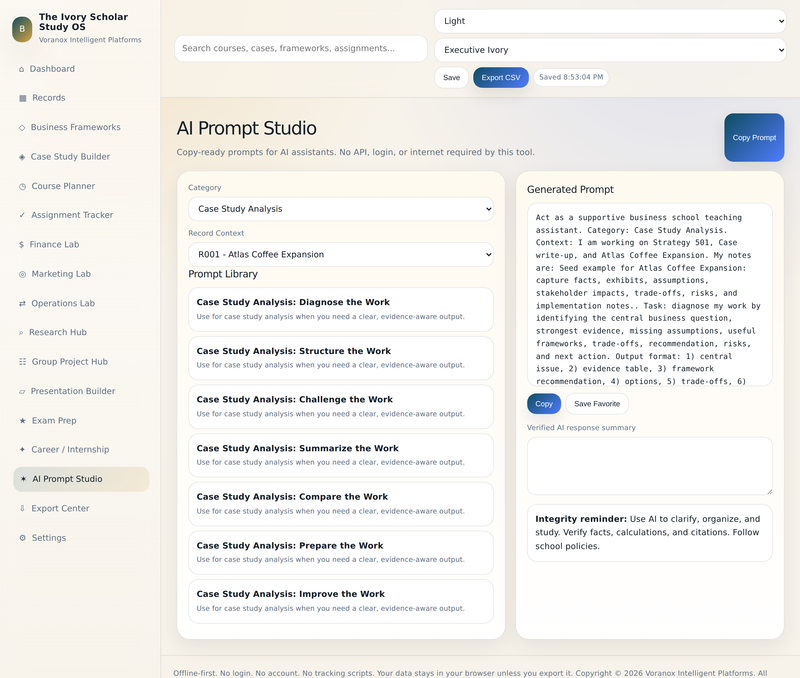Click the Finance Lab dollar icon
This screenshot has width=800, height=678.
(x=21, y=245)
